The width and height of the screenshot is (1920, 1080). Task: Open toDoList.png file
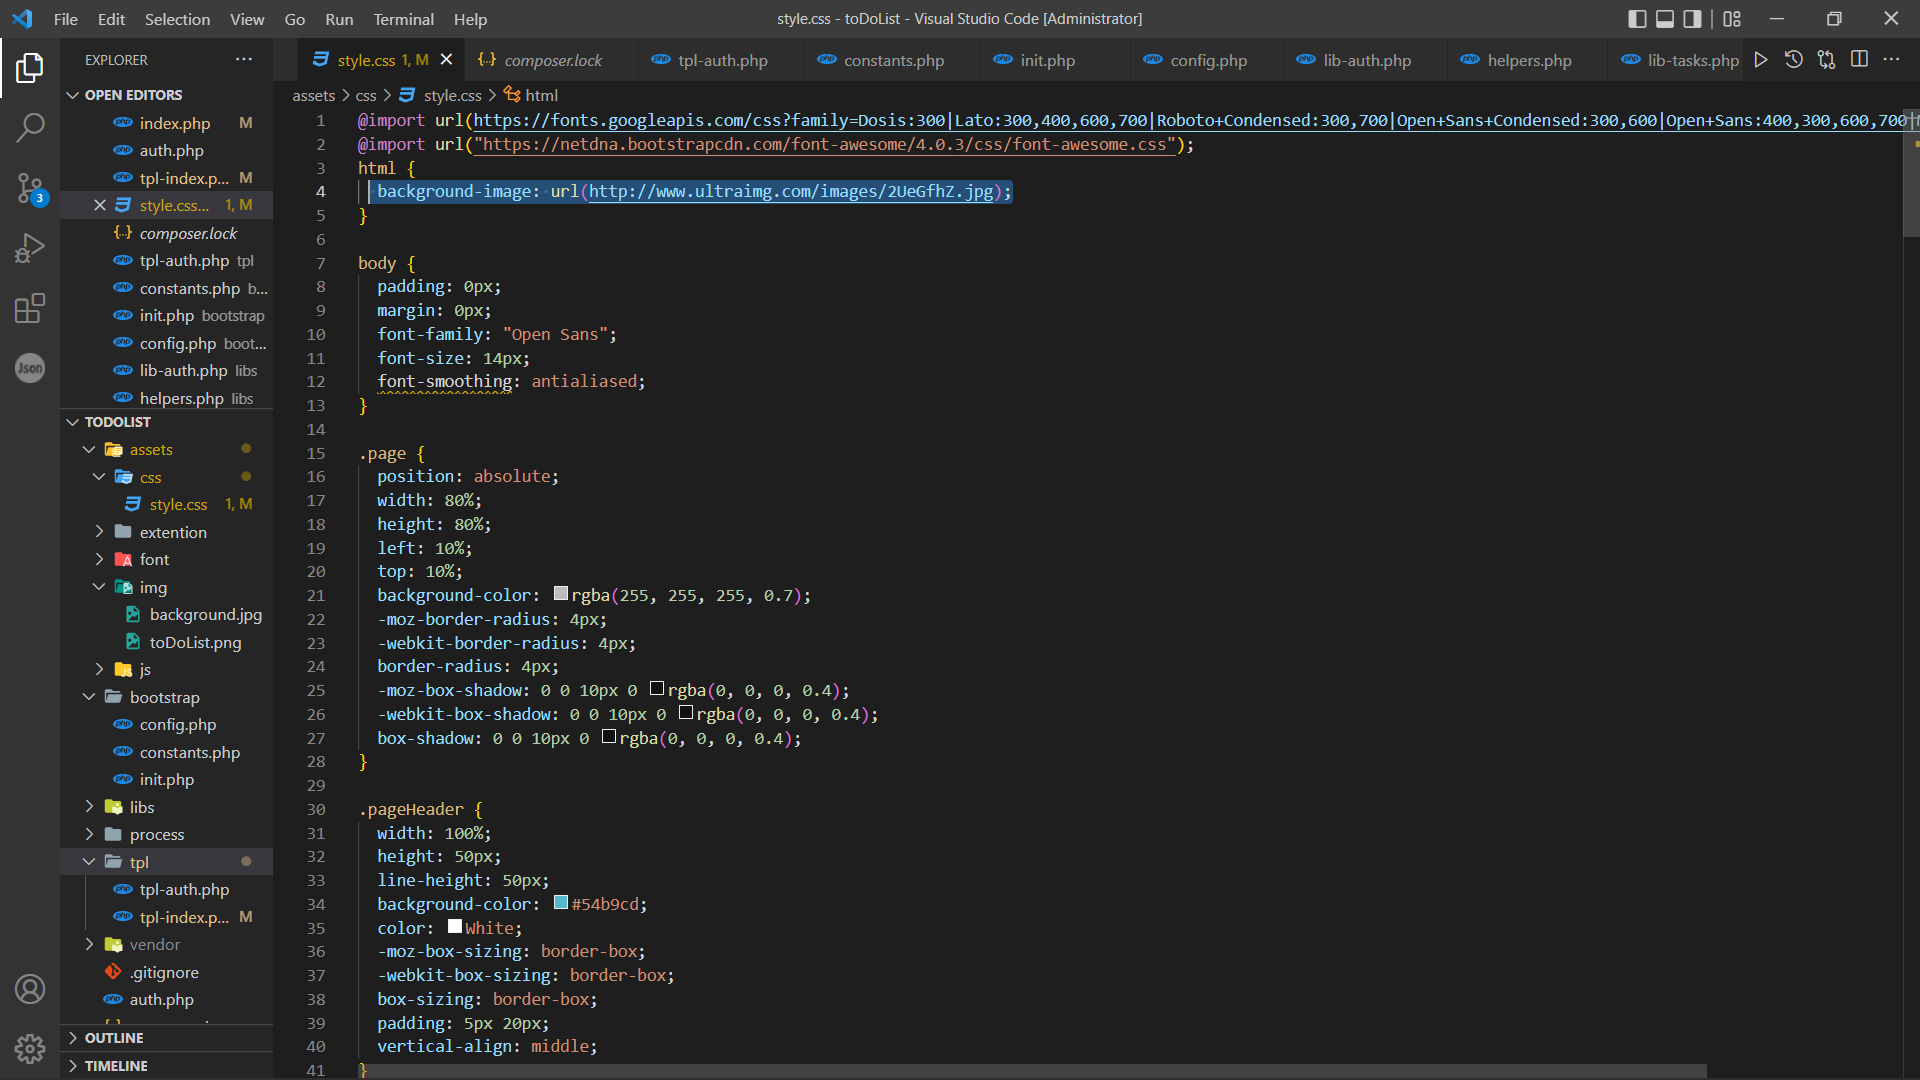click(x=195, y=642)
